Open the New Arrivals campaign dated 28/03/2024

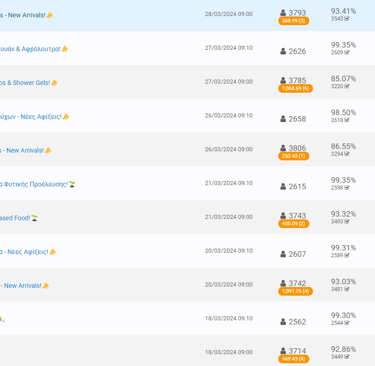coord(26,15)
